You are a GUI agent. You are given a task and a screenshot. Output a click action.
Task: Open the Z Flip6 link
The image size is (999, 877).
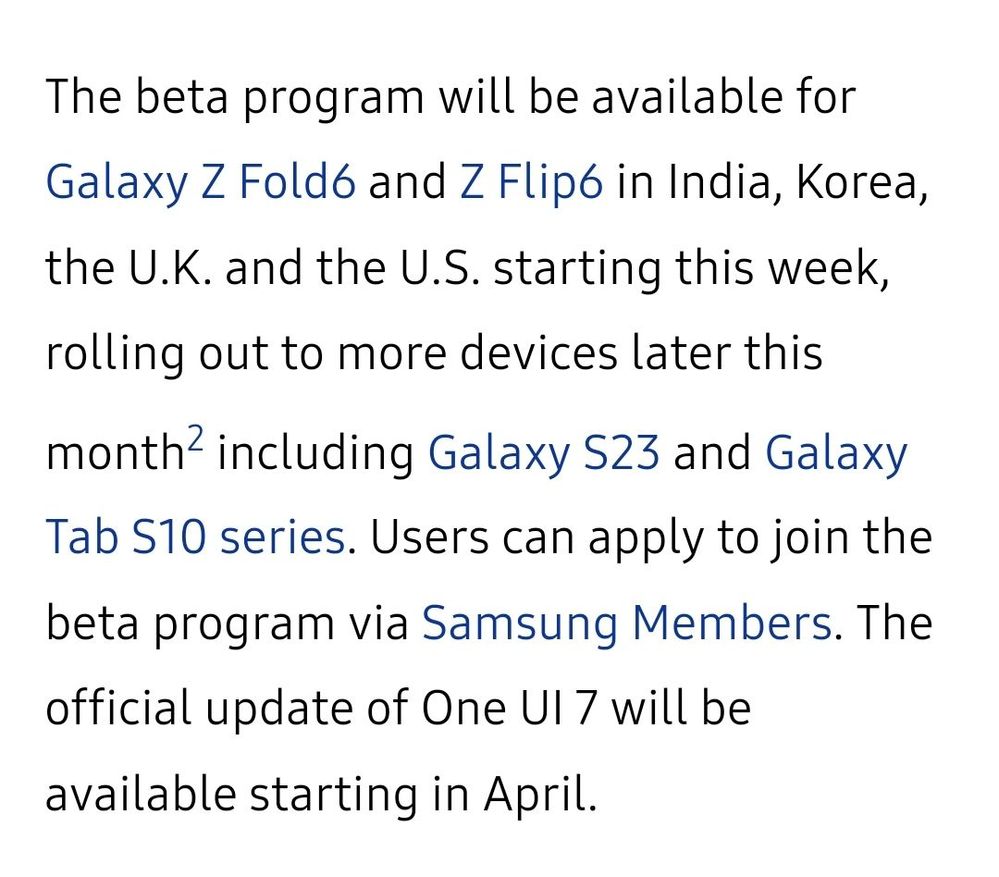pyautogui.click(x=531, y=182)
